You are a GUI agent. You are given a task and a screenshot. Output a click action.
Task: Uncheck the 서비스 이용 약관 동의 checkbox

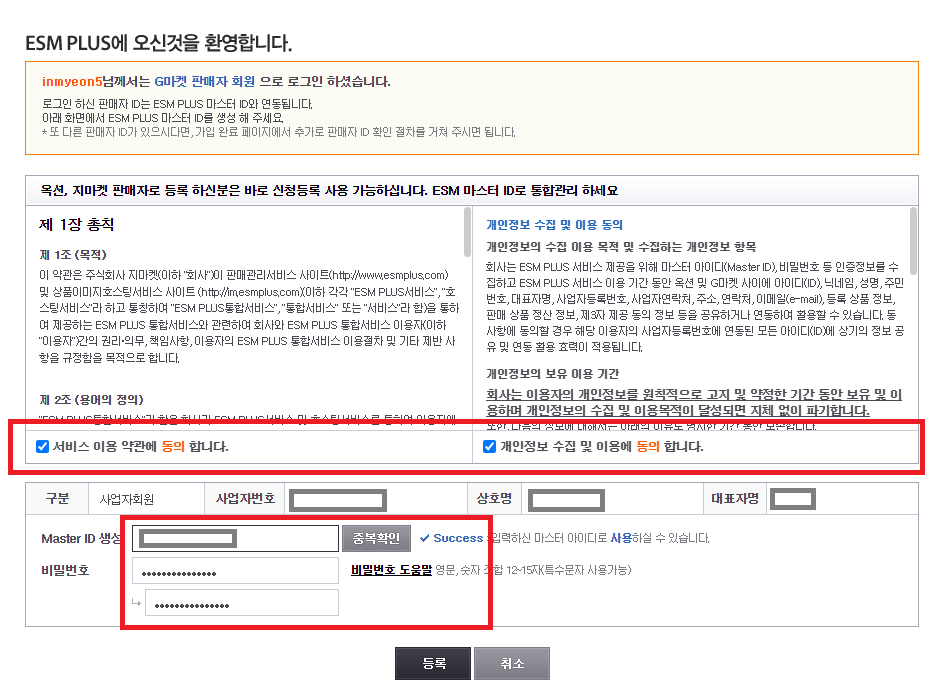tap(42, 447)
